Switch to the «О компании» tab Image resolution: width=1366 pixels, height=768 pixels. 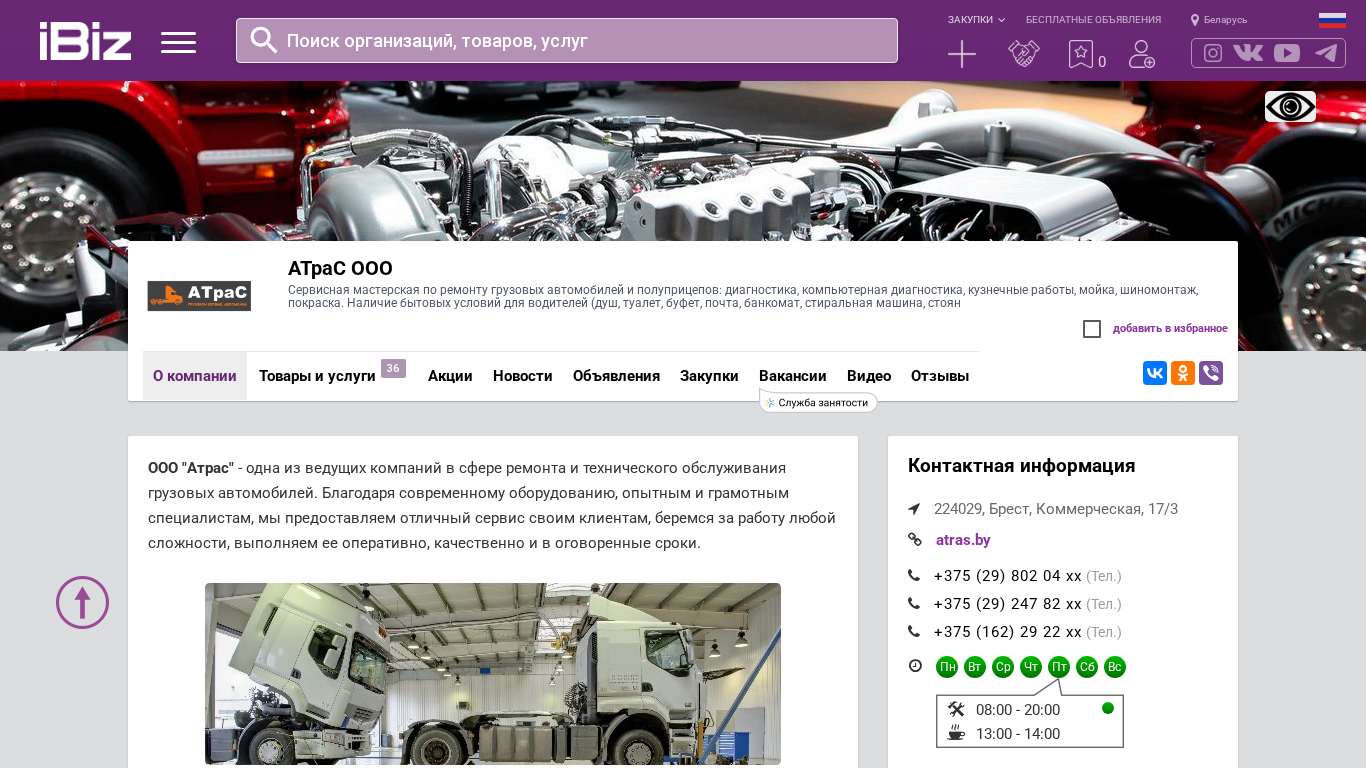[x=195, y=376]
